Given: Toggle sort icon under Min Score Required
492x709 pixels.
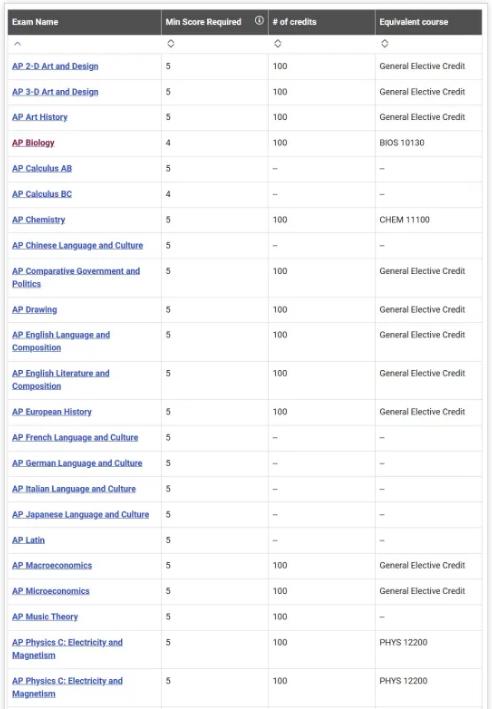Looking at the screenshot, I should coord(171,44).
